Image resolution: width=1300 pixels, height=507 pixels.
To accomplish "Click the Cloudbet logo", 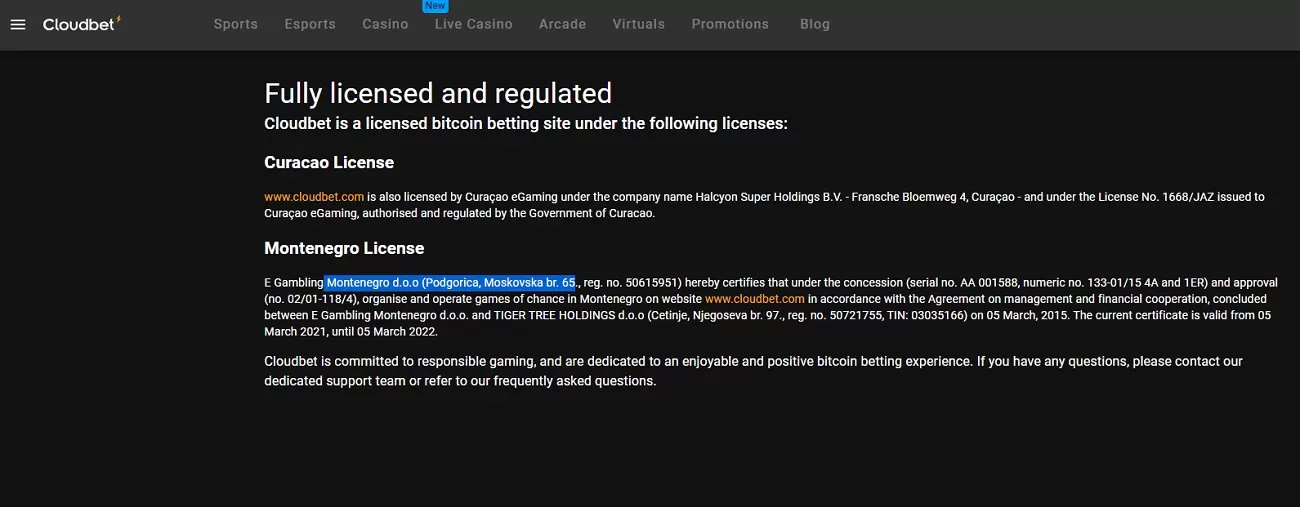I will 82,23.
